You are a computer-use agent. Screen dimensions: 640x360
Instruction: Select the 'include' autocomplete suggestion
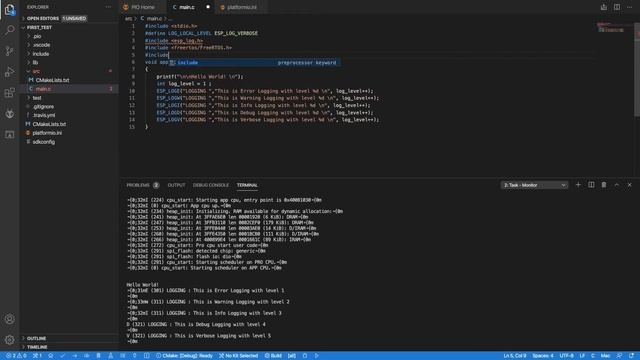point(254,62)
